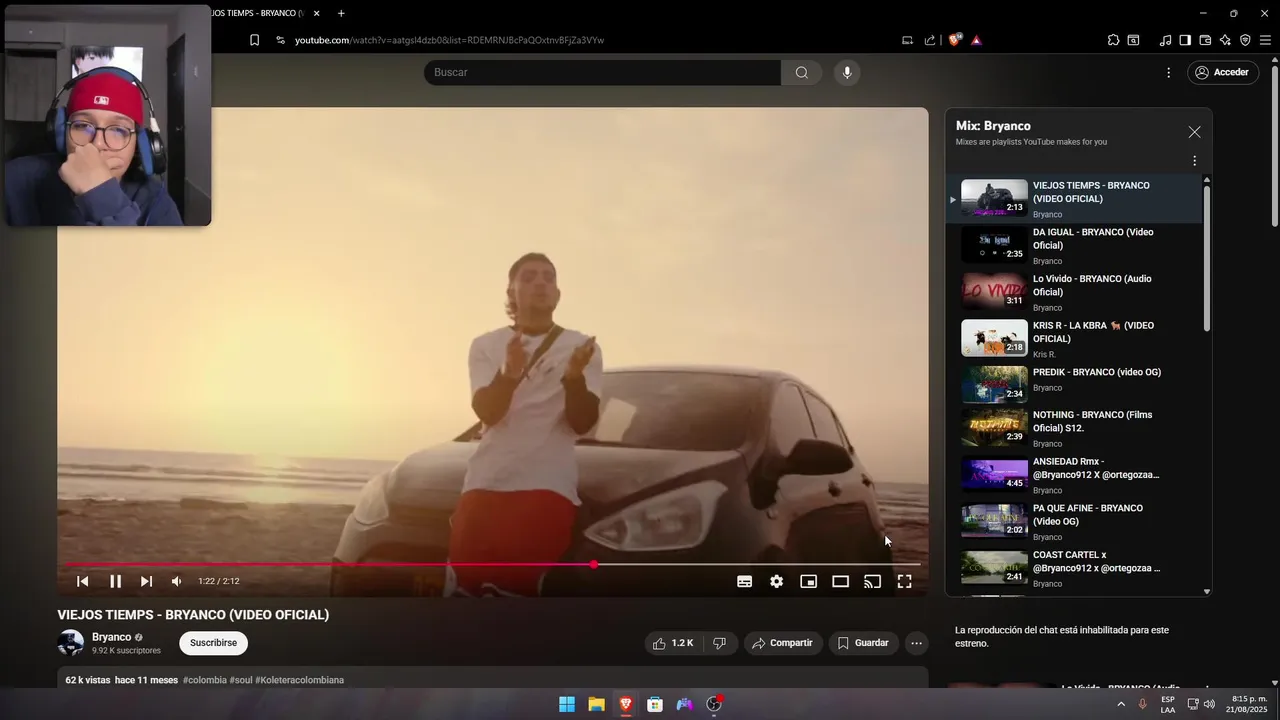Select PREDIK - BRYANCO (video OG)

pyautogui.click(x=1073, y=385)
